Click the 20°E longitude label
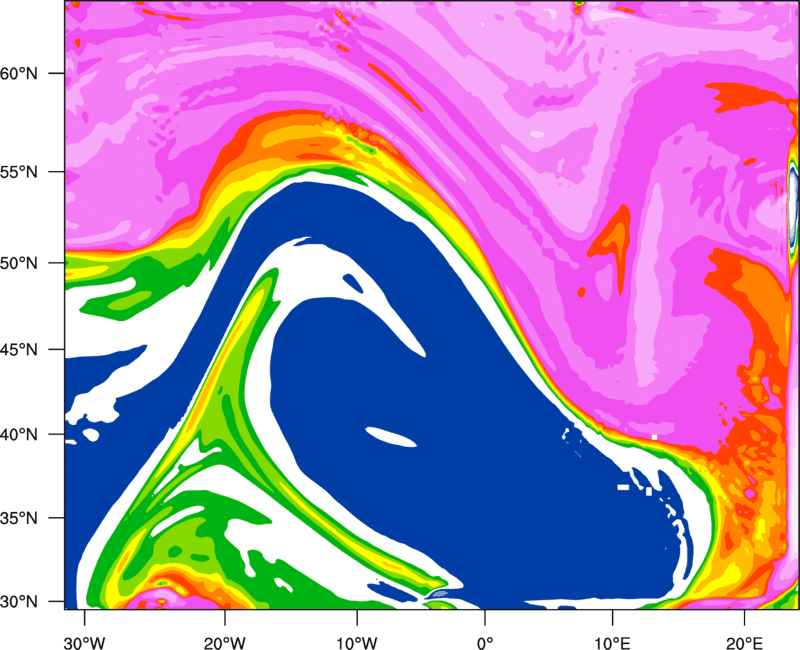The image size is (800, 650). [744, 643]
